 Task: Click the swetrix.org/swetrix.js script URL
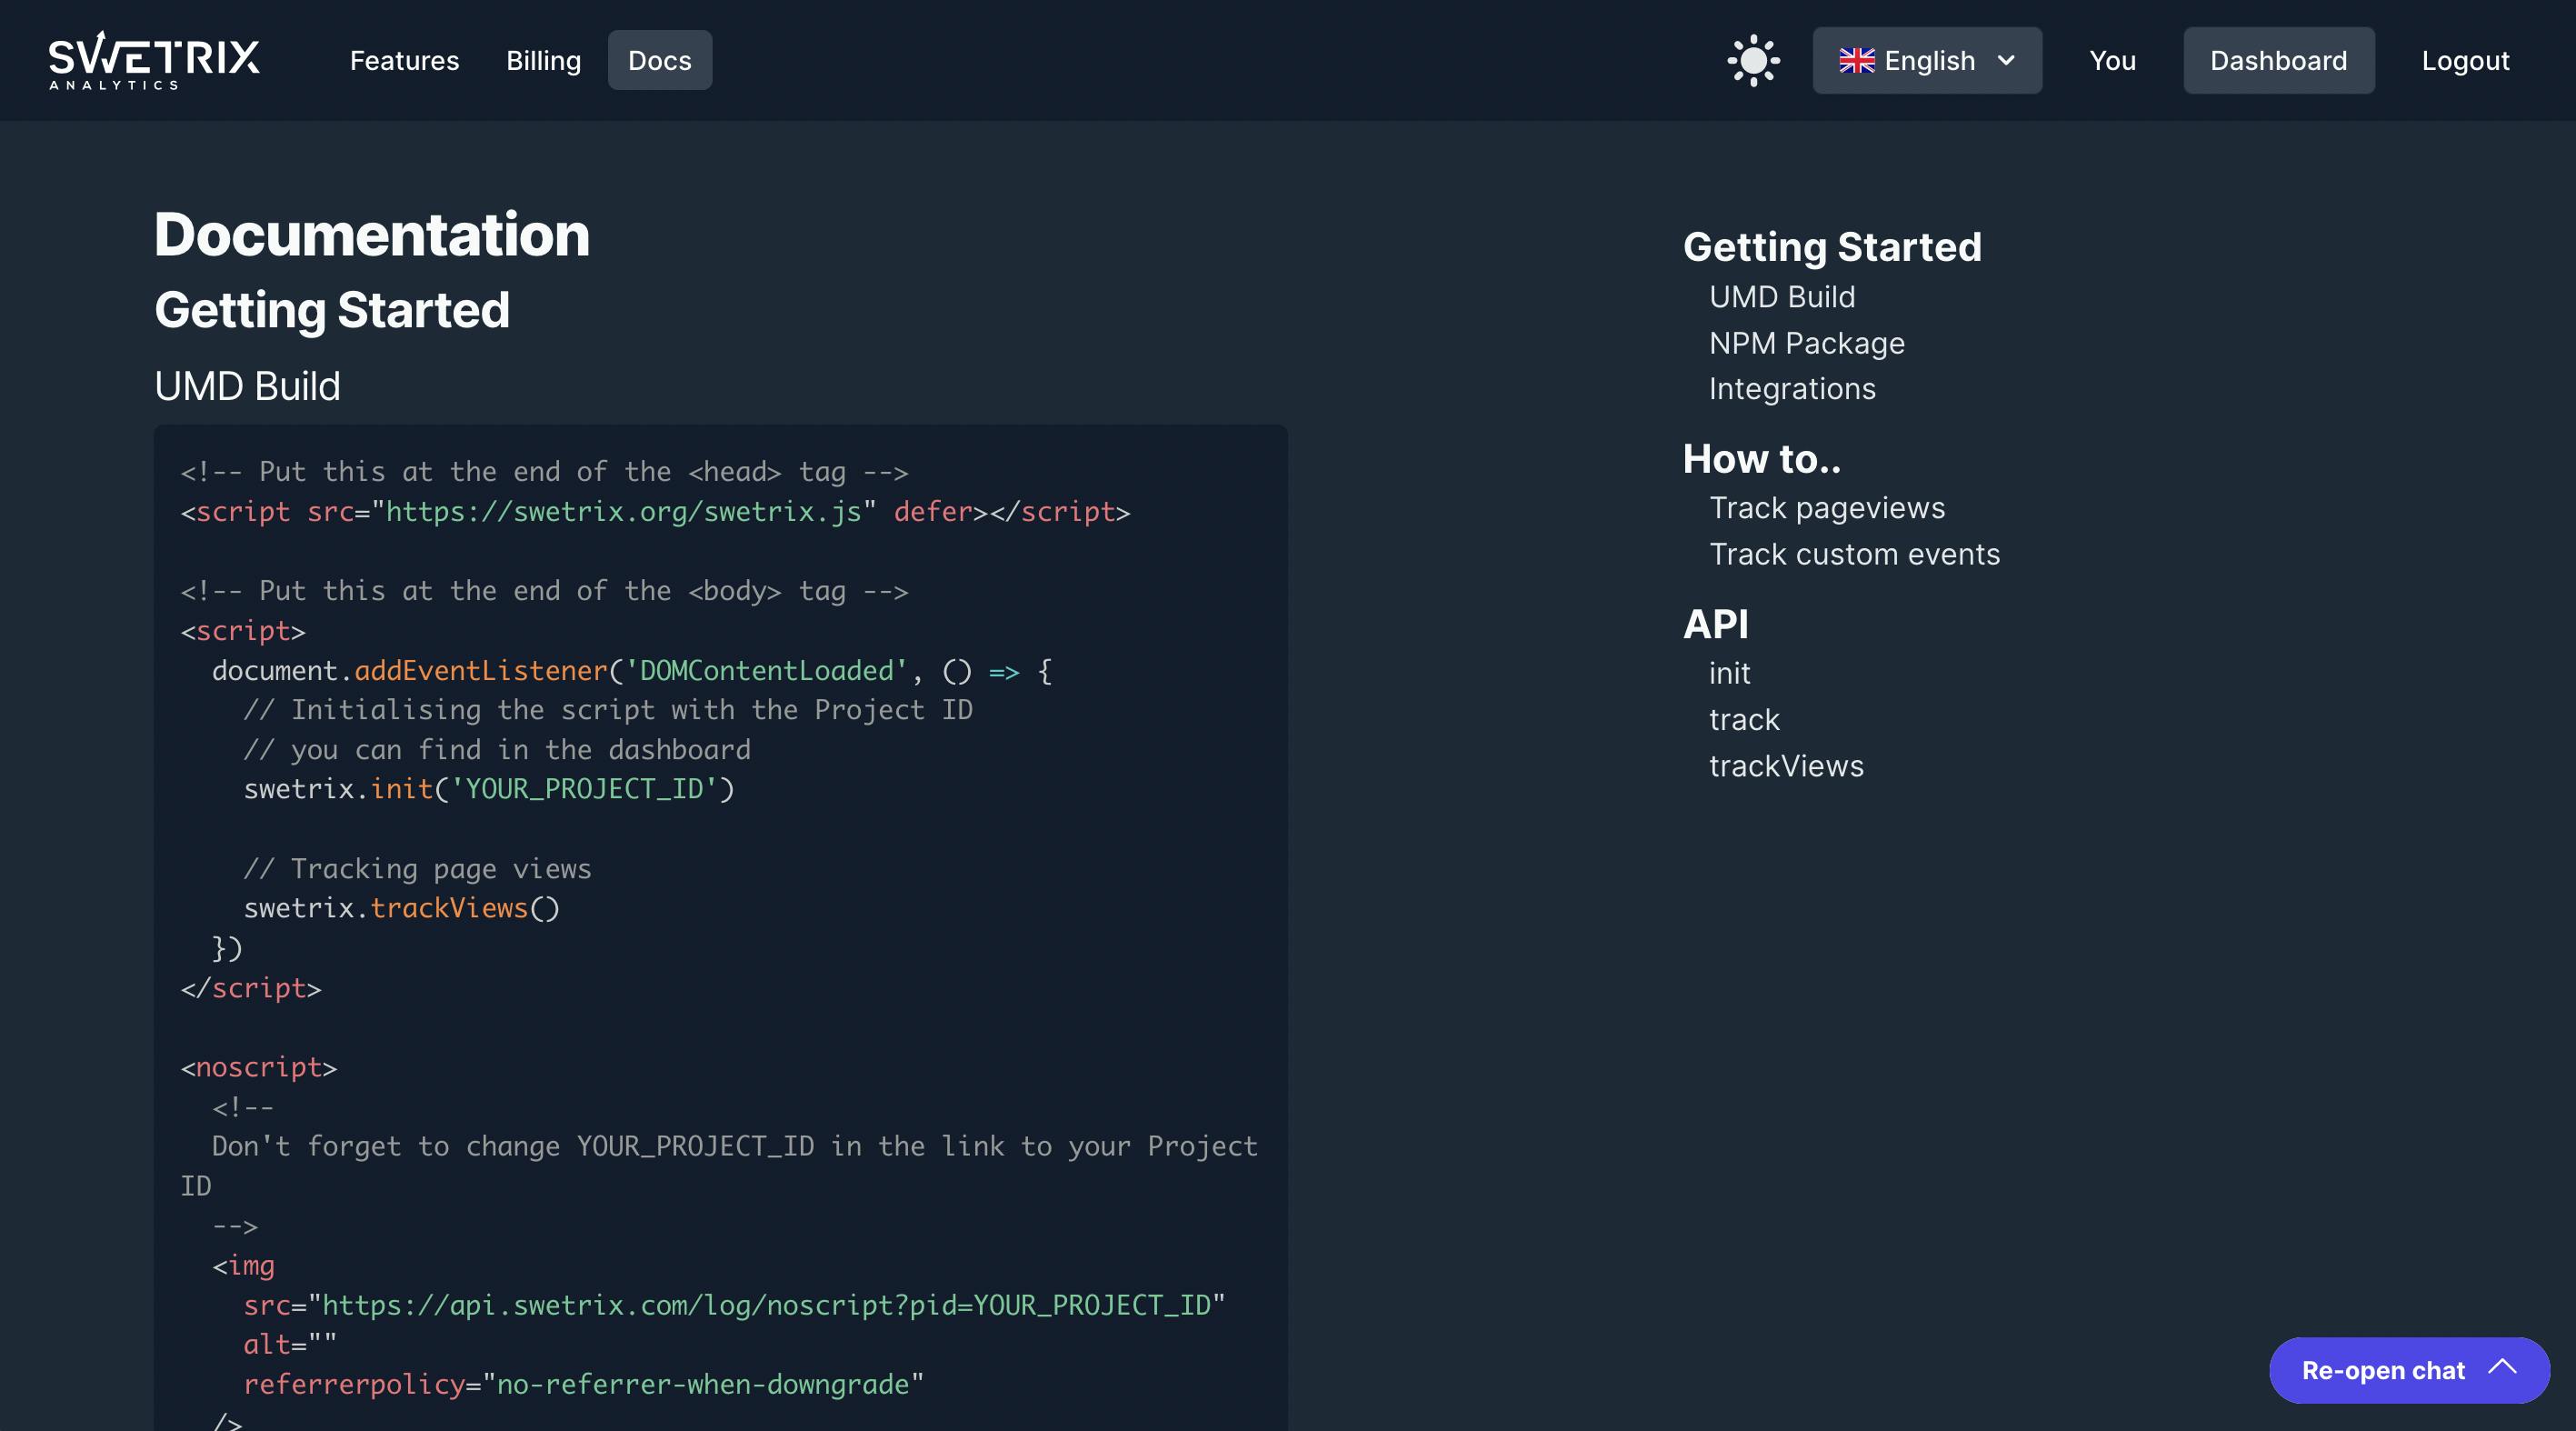click(623, 512)
